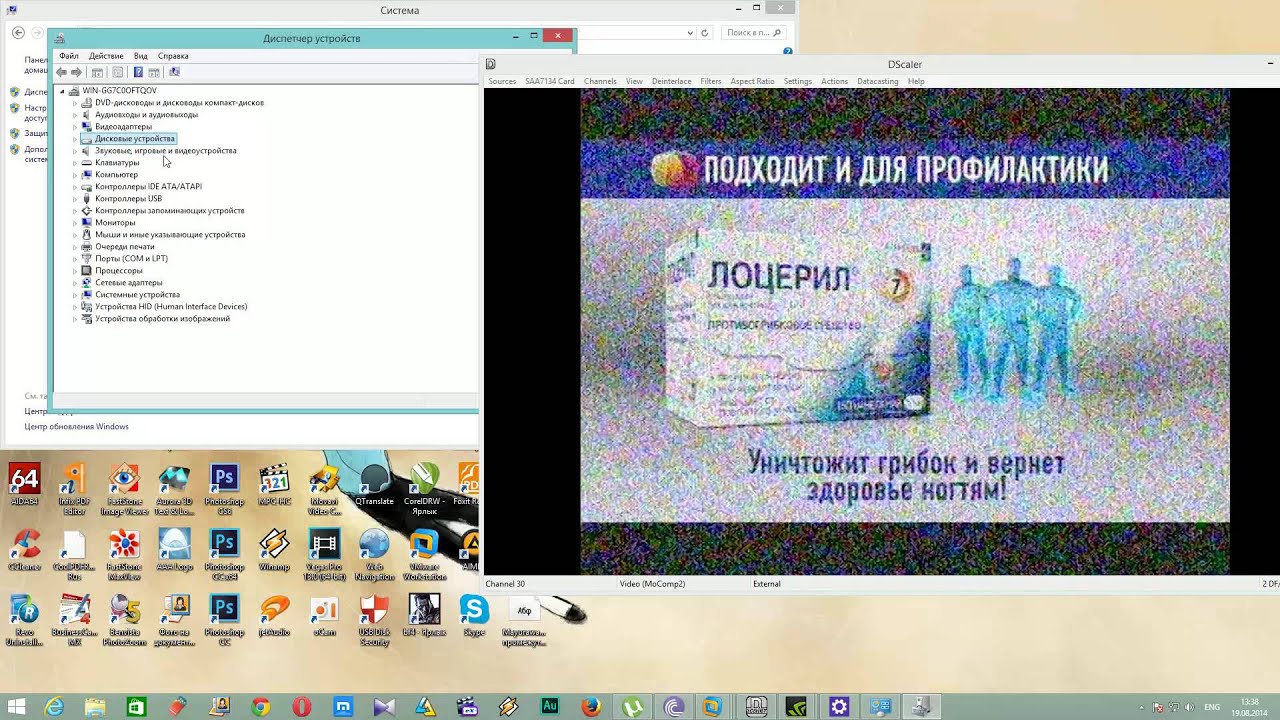This screenshot has height=720, width=1280.
Task: Expand Звуковые, игровые и видеоустройства node
Action: pyautogui.click(x=75, y=151)
